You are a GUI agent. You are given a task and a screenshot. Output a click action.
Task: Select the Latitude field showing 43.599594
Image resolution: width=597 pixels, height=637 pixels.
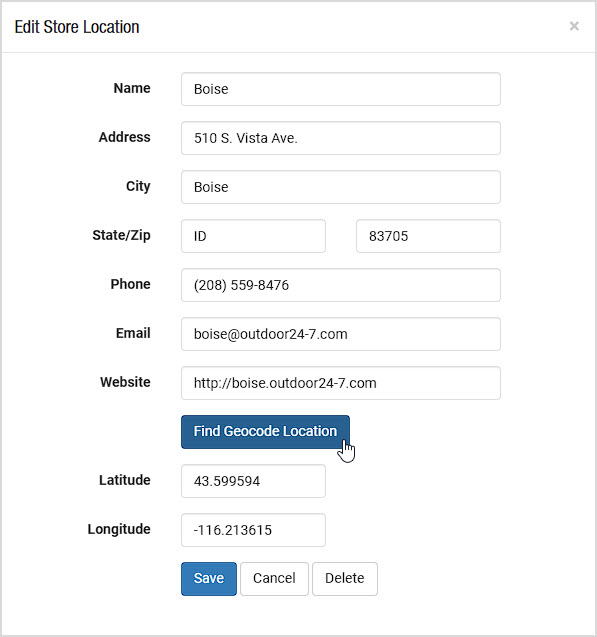tap(253, 481)
